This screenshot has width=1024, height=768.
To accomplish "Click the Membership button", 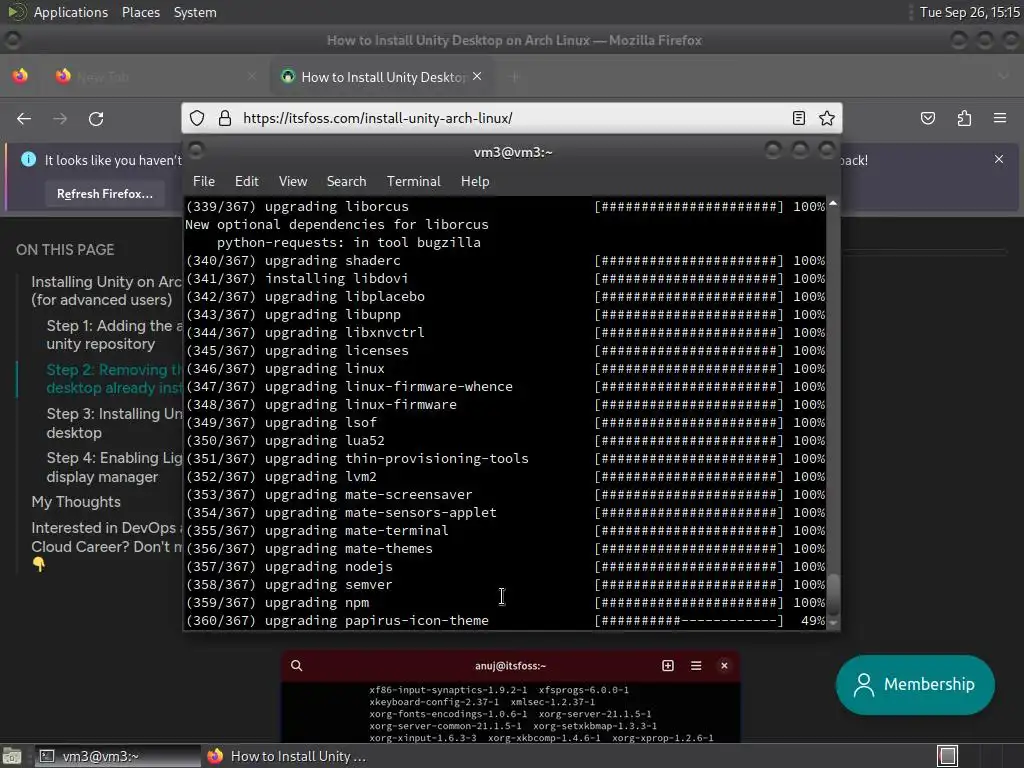I will click(915, 684).
